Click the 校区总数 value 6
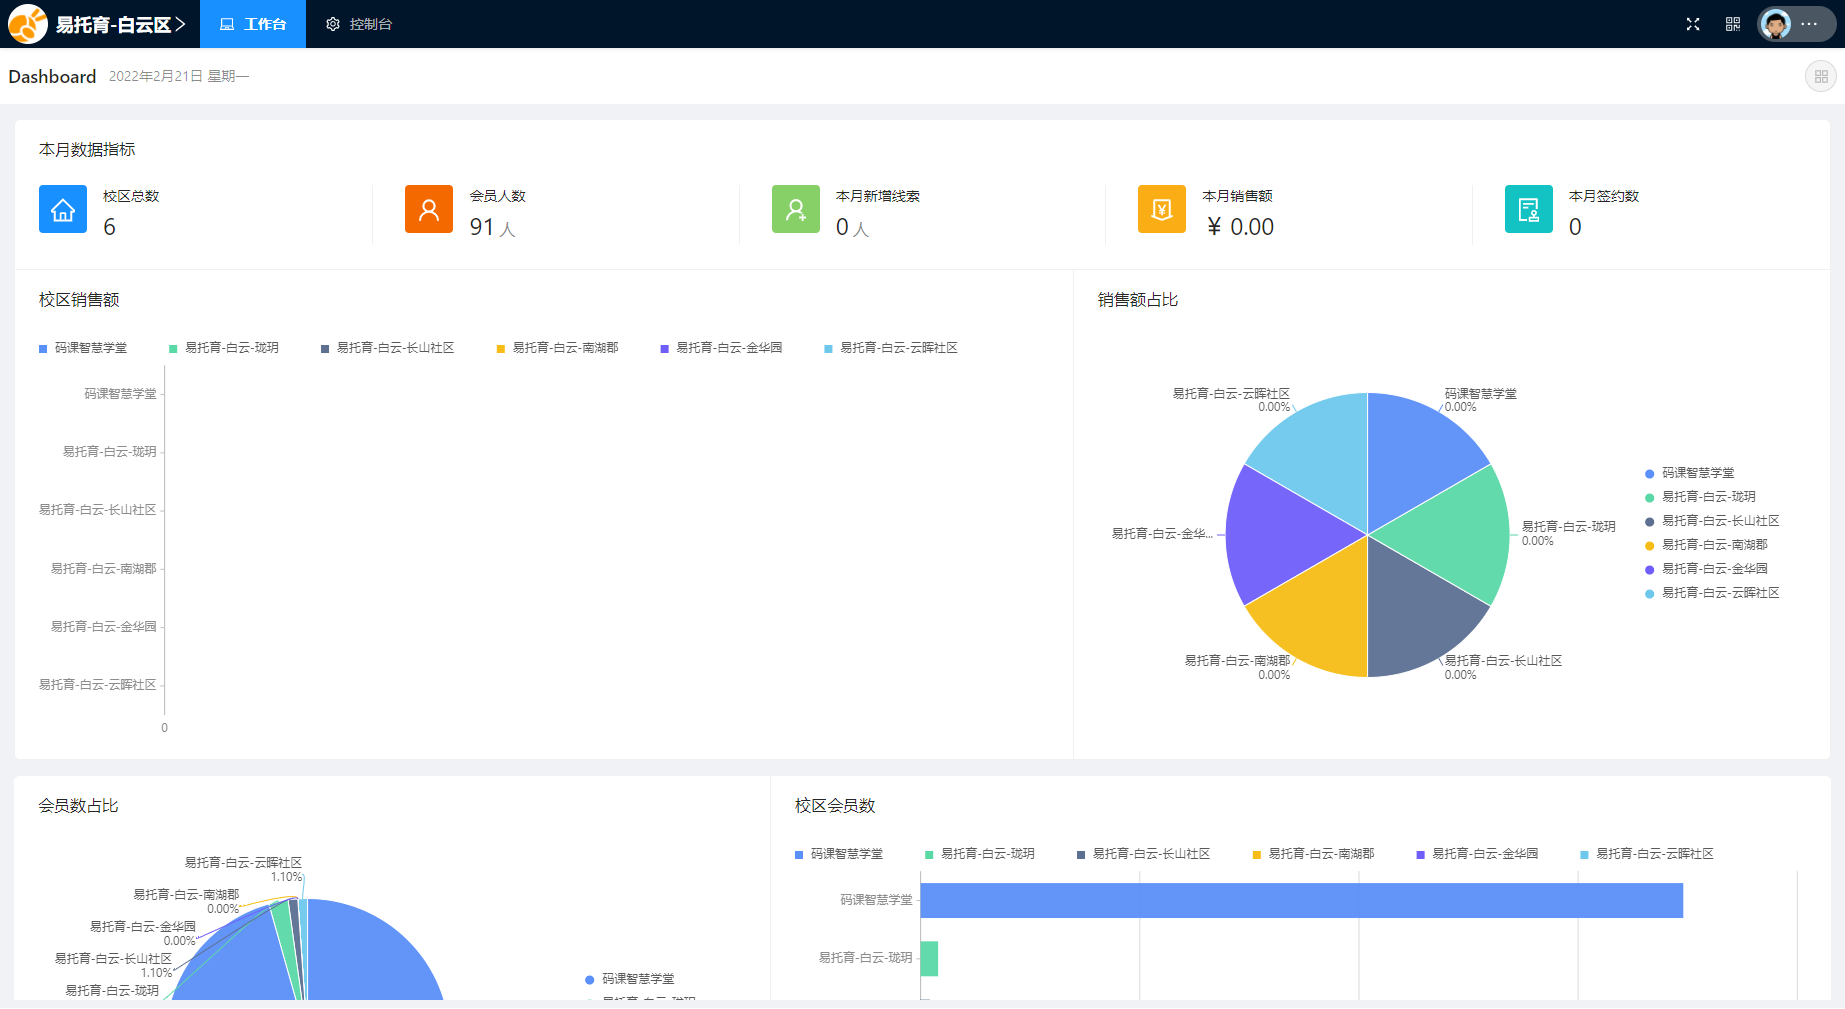Image resolution: width=1845 pixels, height=1009 pixels. [110, 227]
